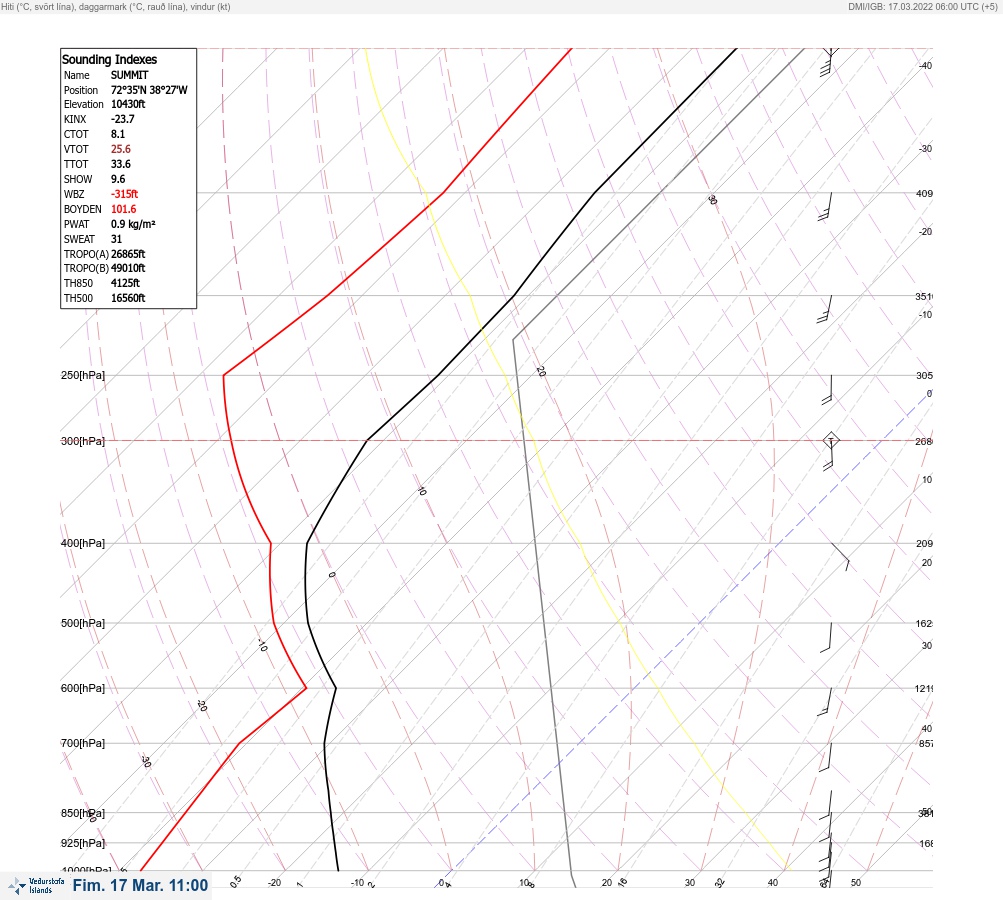This screenshot has width=1003, height=900.
Task: Click the '700[hPa]' pressure label
Action: click(x=83, y=743)
